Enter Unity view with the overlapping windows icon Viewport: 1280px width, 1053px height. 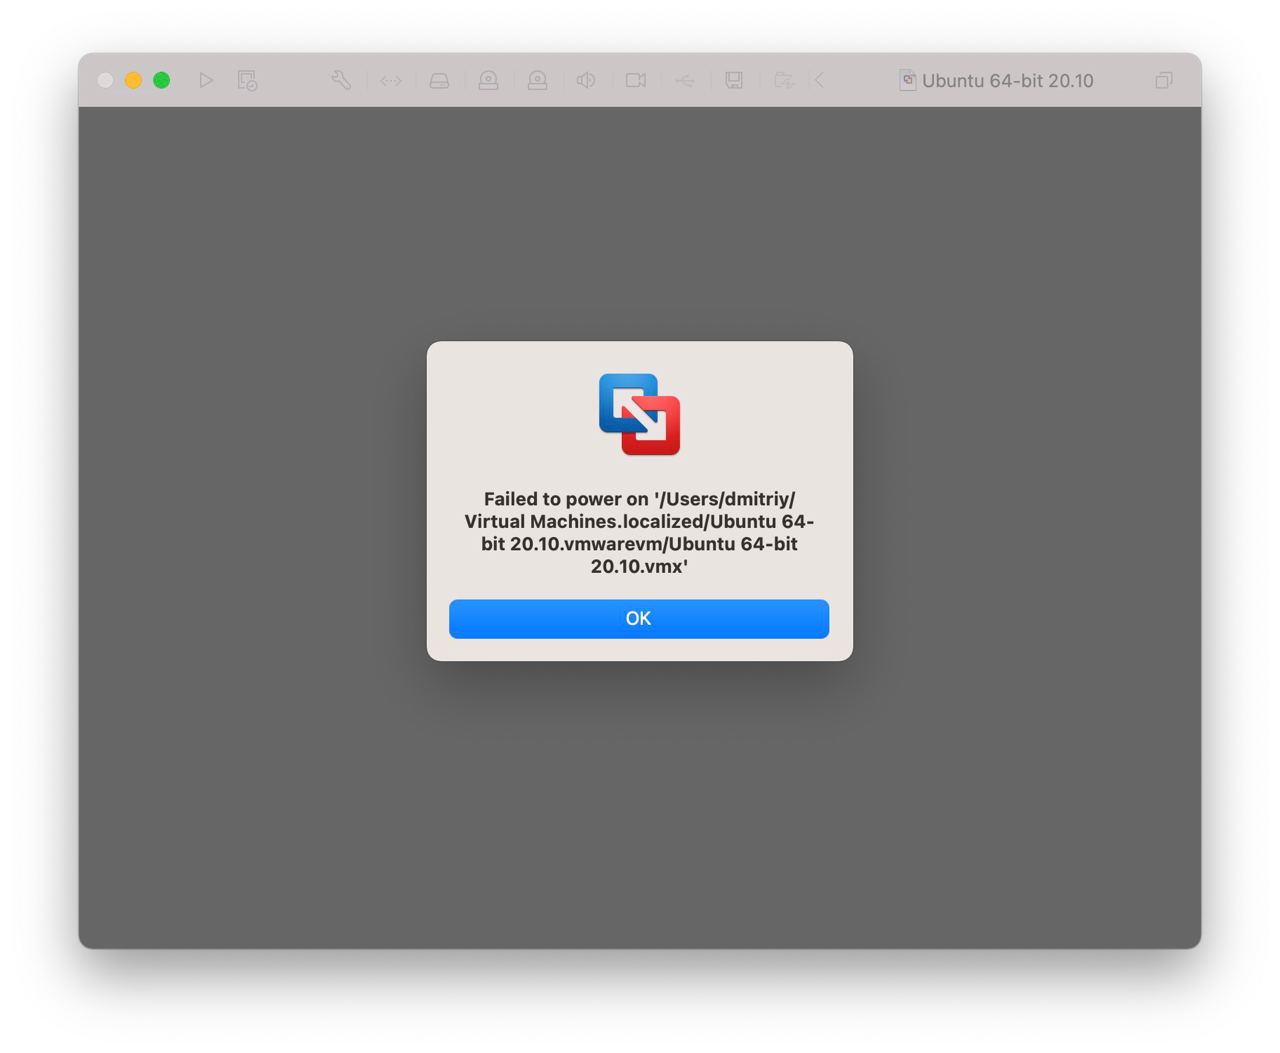click(x=1164, y=80)
